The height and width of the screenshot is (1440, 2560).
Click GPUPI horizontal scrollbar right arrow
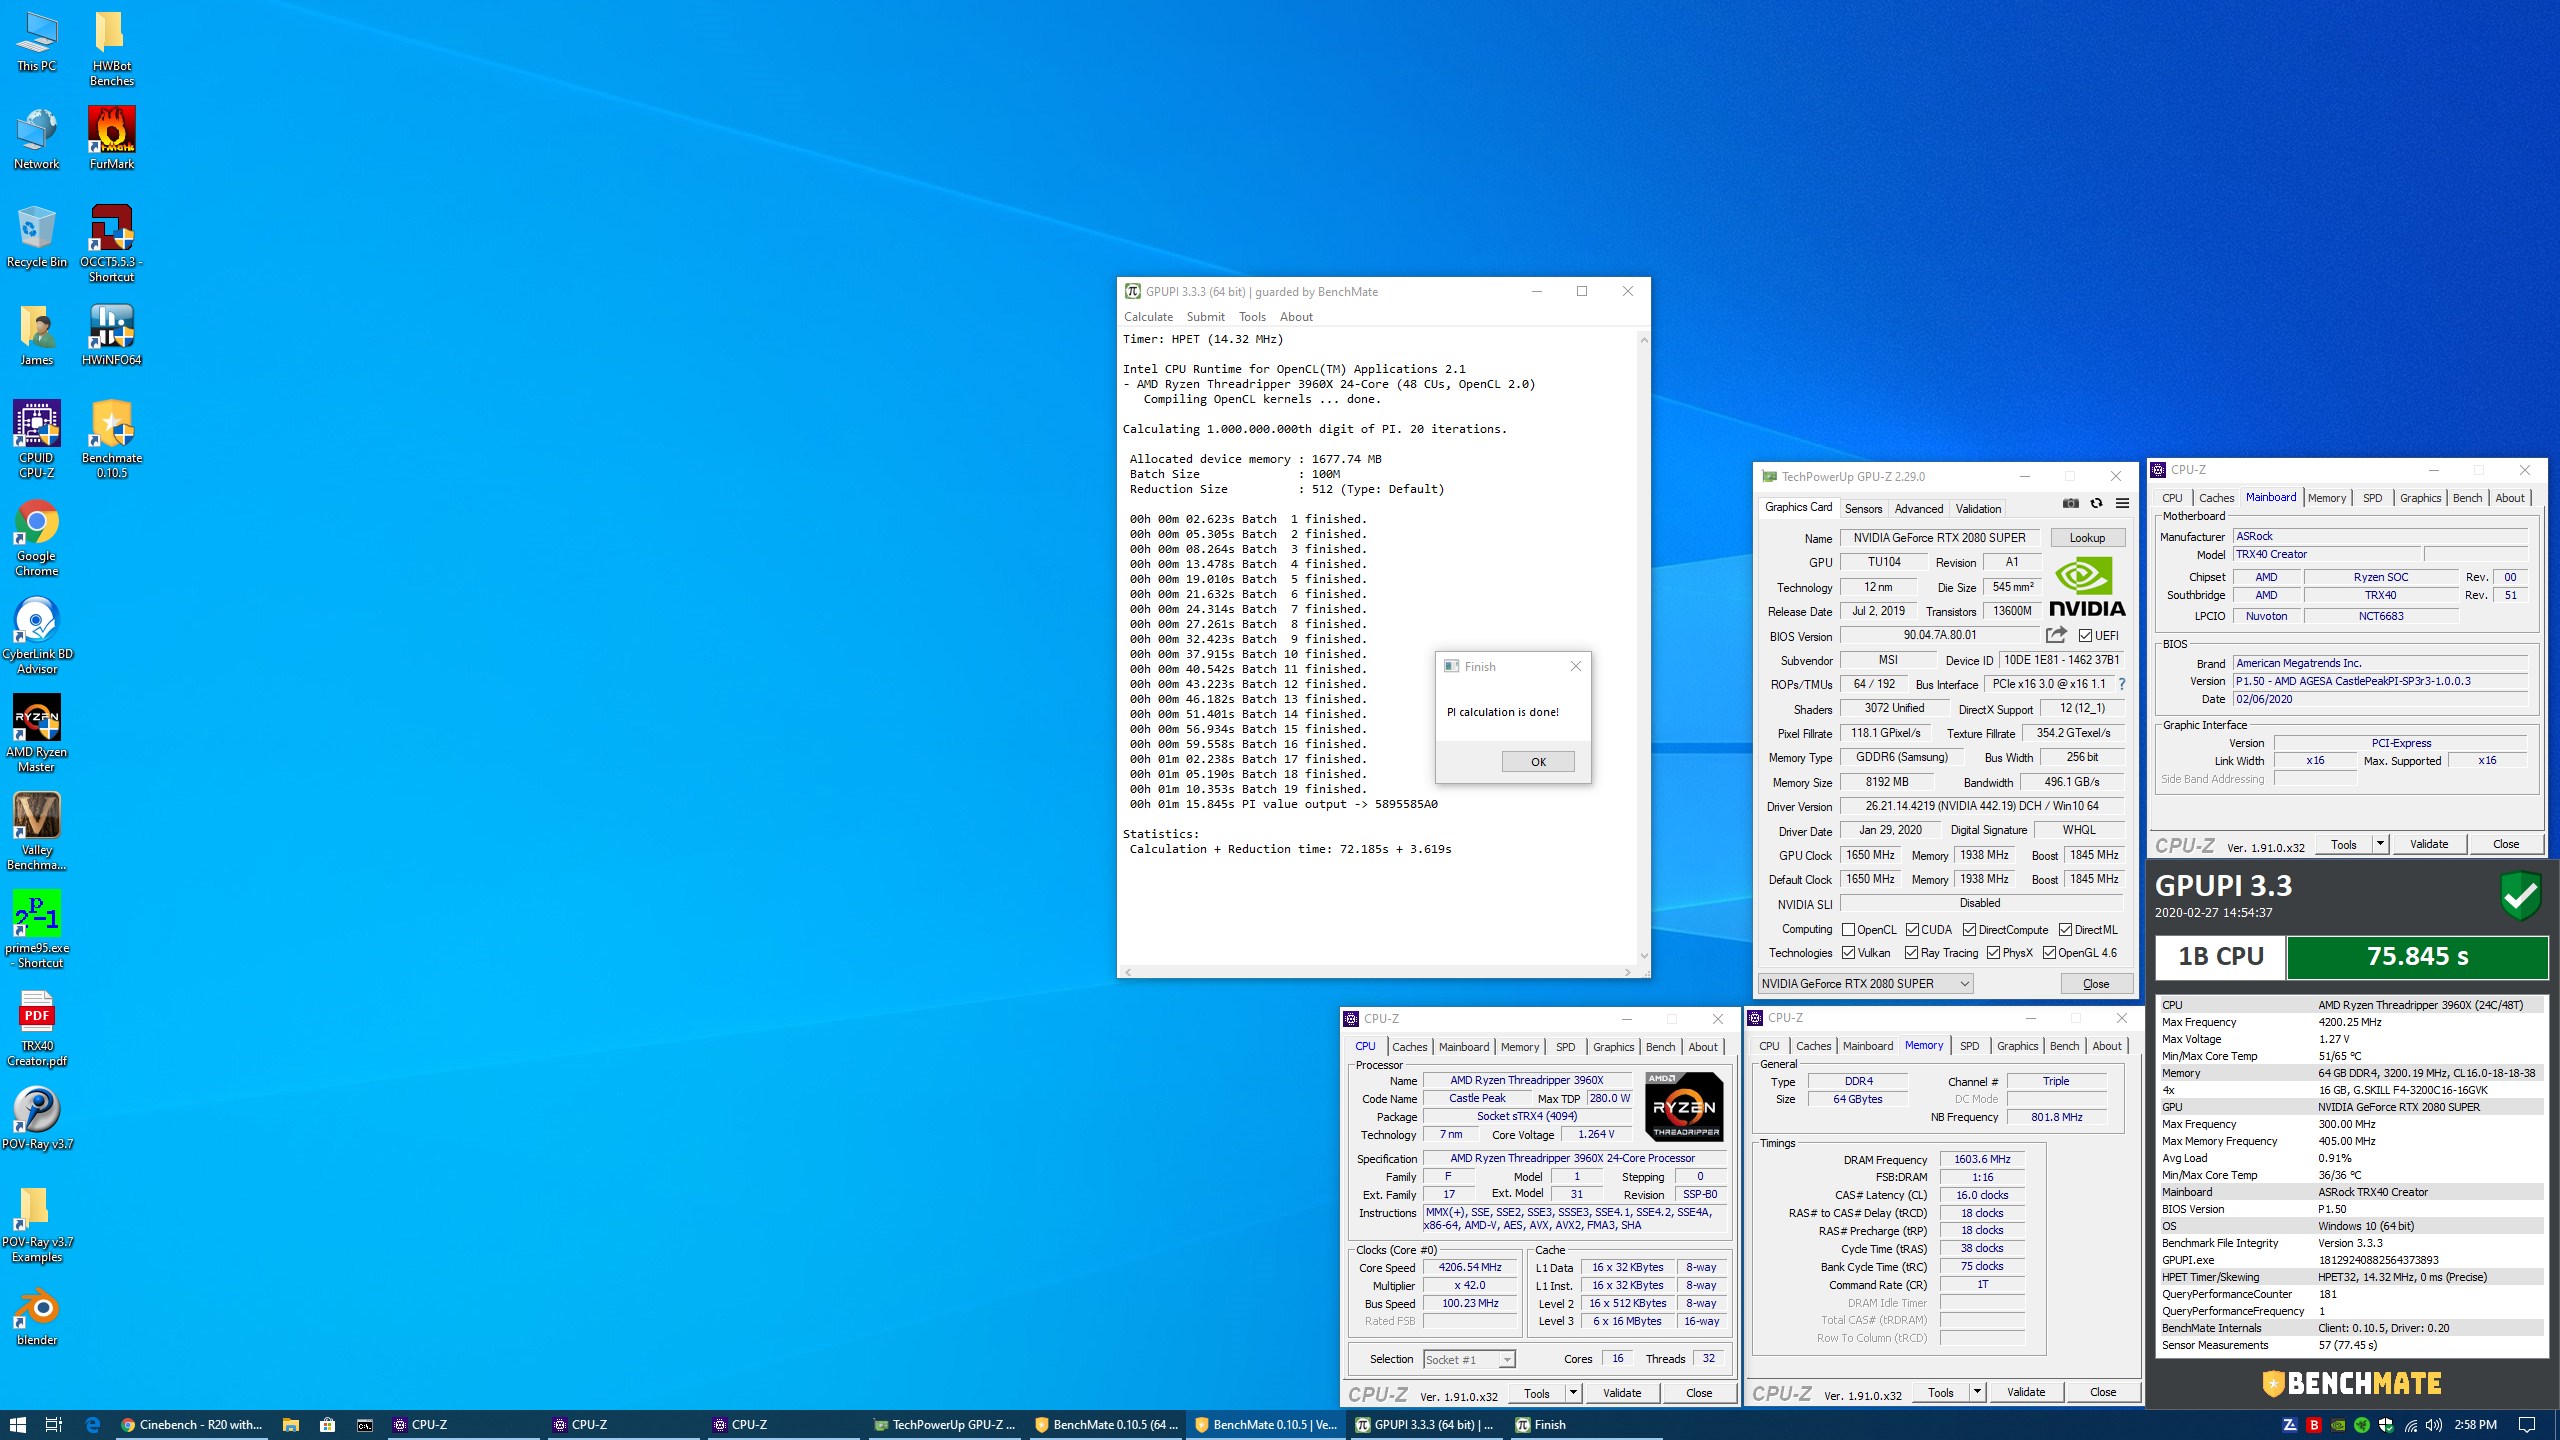coord(1628,972)
